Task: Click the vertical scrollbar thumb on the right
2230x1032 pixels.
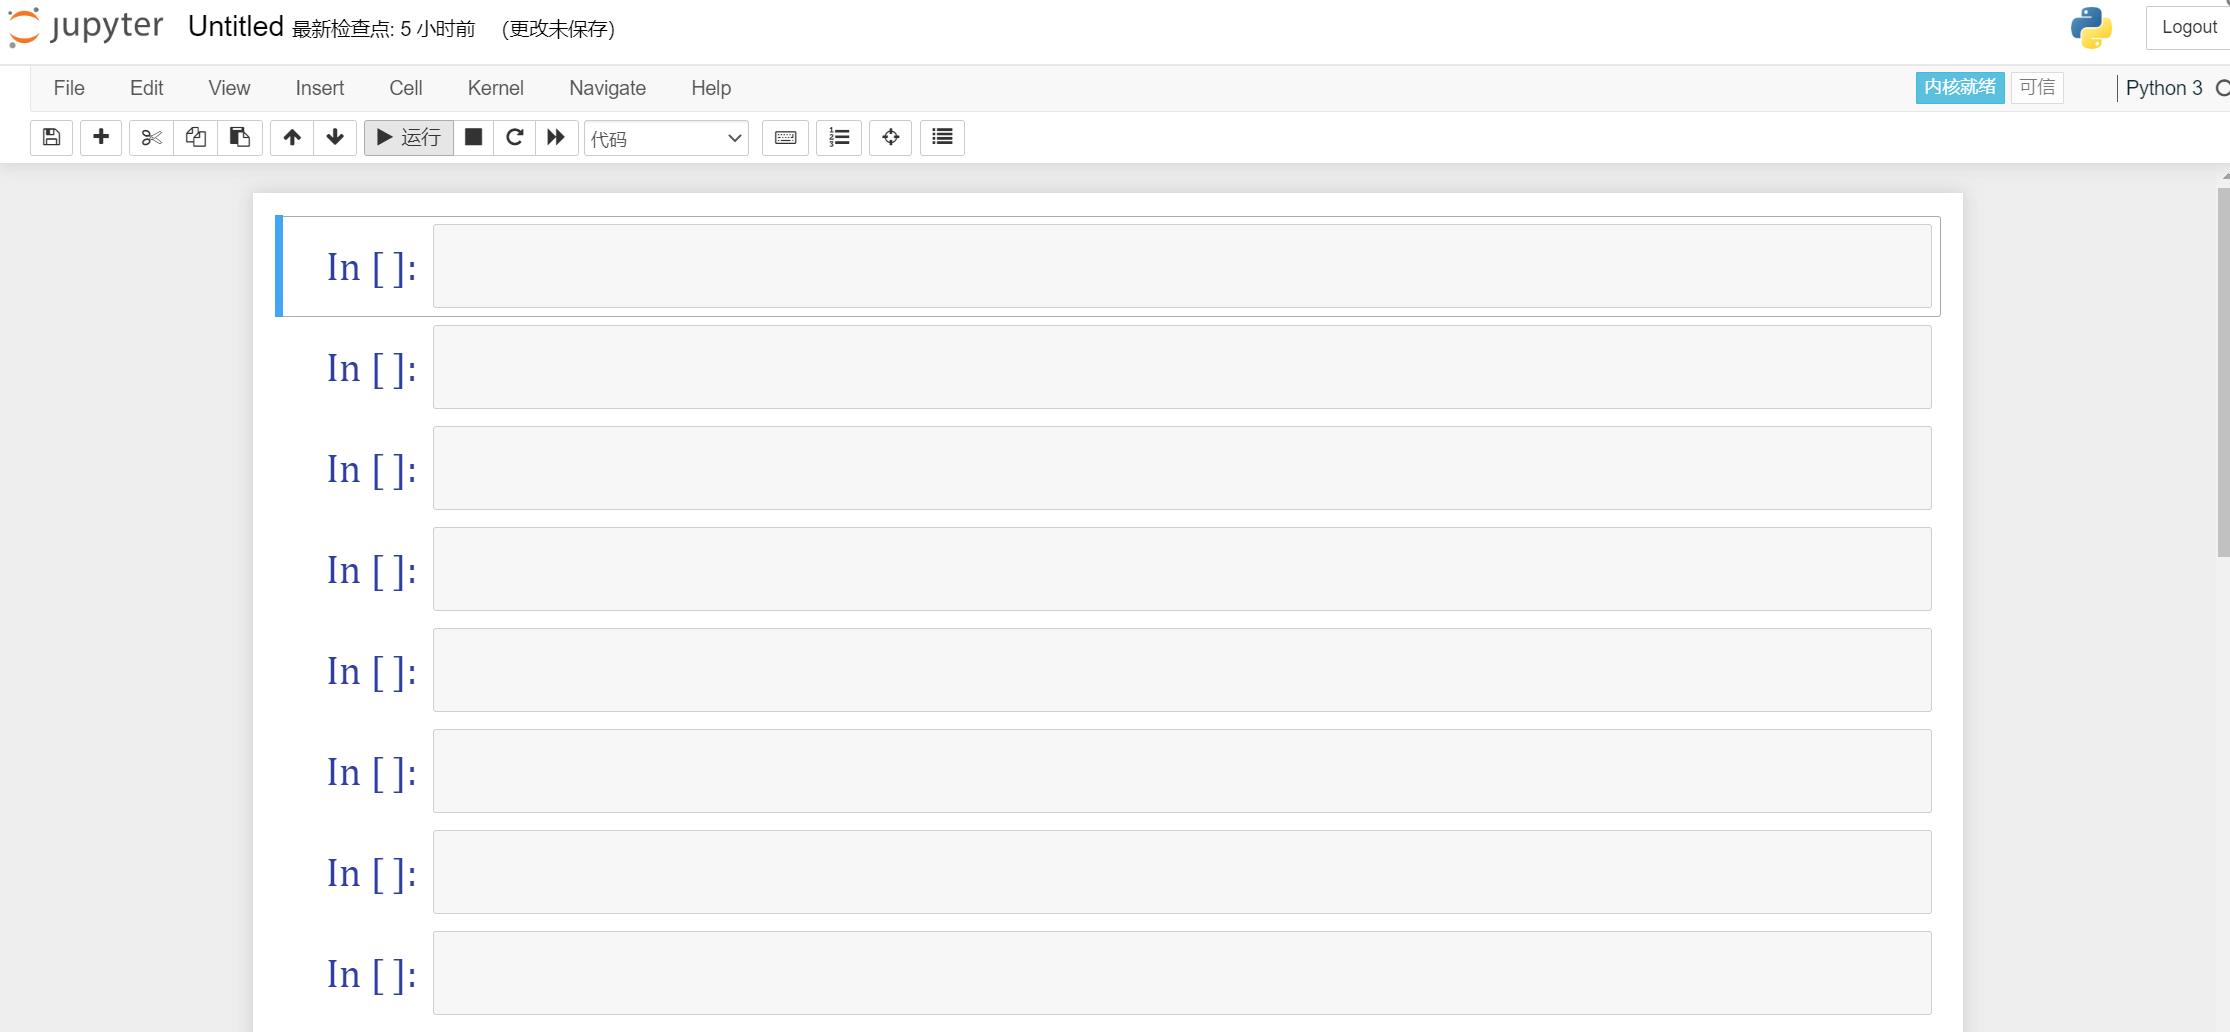Action: pos(2223,371)
